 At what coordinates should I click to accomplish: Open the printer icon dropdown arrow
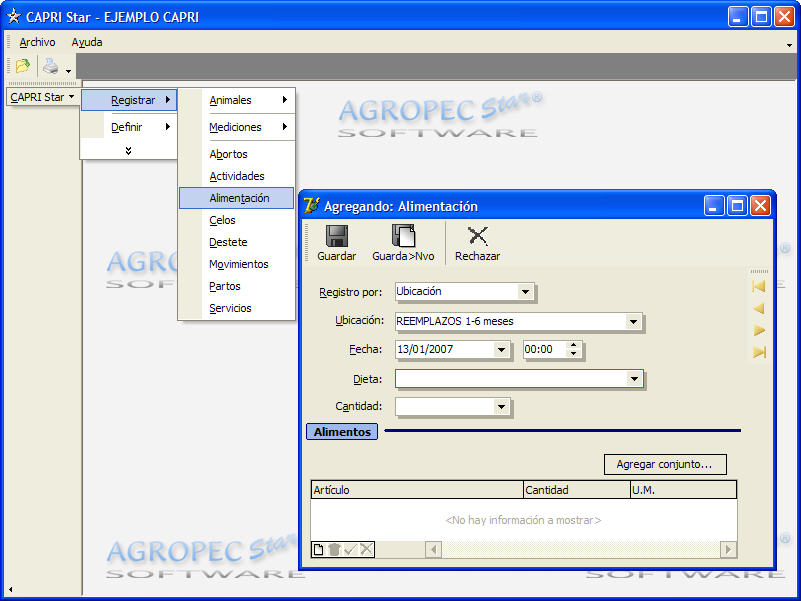68,71
